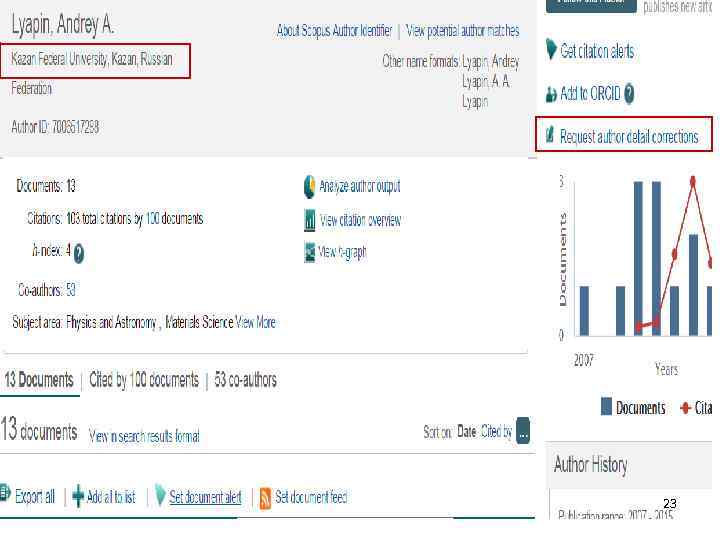Viewport: 720px width, 540px height.
Task: Click Kazan Federal University affiliation text
Action: [92, 59]
